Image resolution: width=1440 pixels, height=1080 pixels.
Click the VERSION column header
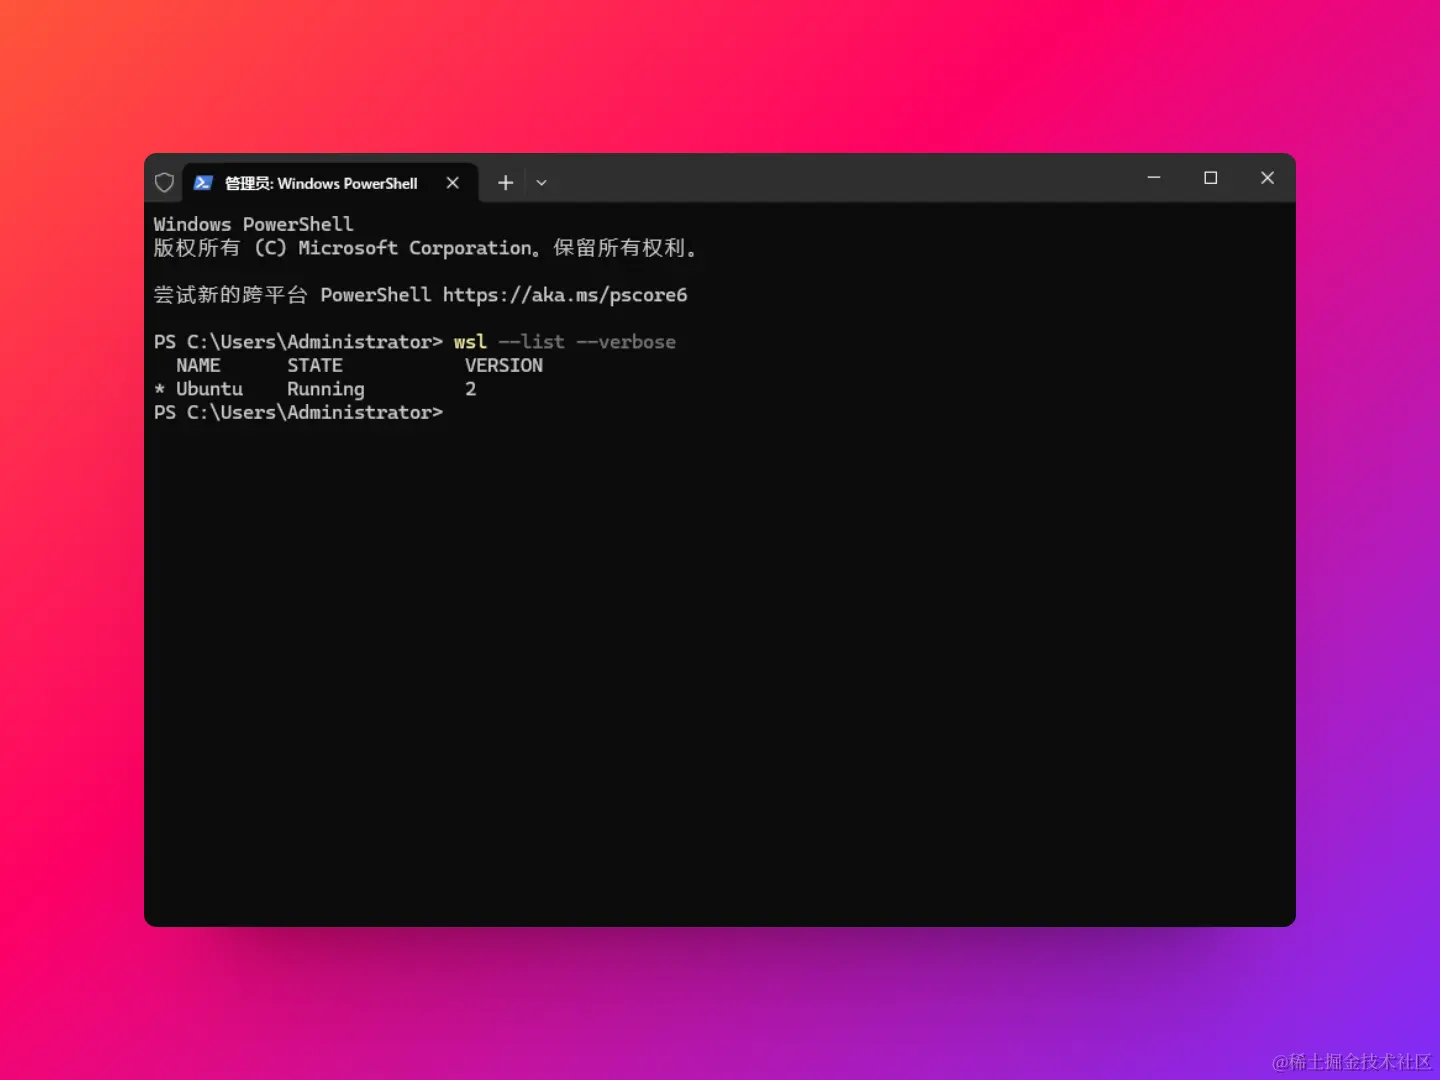pyautogui.click(x=504, y=366)
